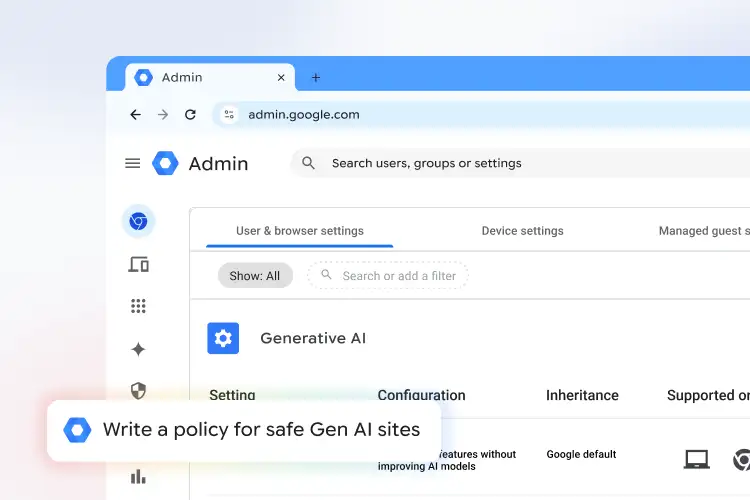This screenshot has height=500, width=750.
Task: Click the Generative AI gear icon
Action: coord(223,338)
